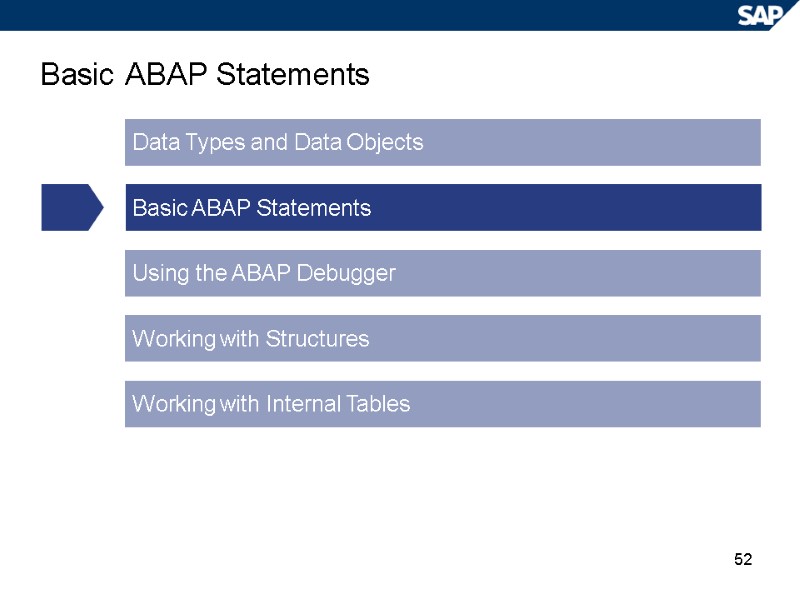Click the SAP logo
The height and width of the screenshot is (600, 800).
[766, 15]
